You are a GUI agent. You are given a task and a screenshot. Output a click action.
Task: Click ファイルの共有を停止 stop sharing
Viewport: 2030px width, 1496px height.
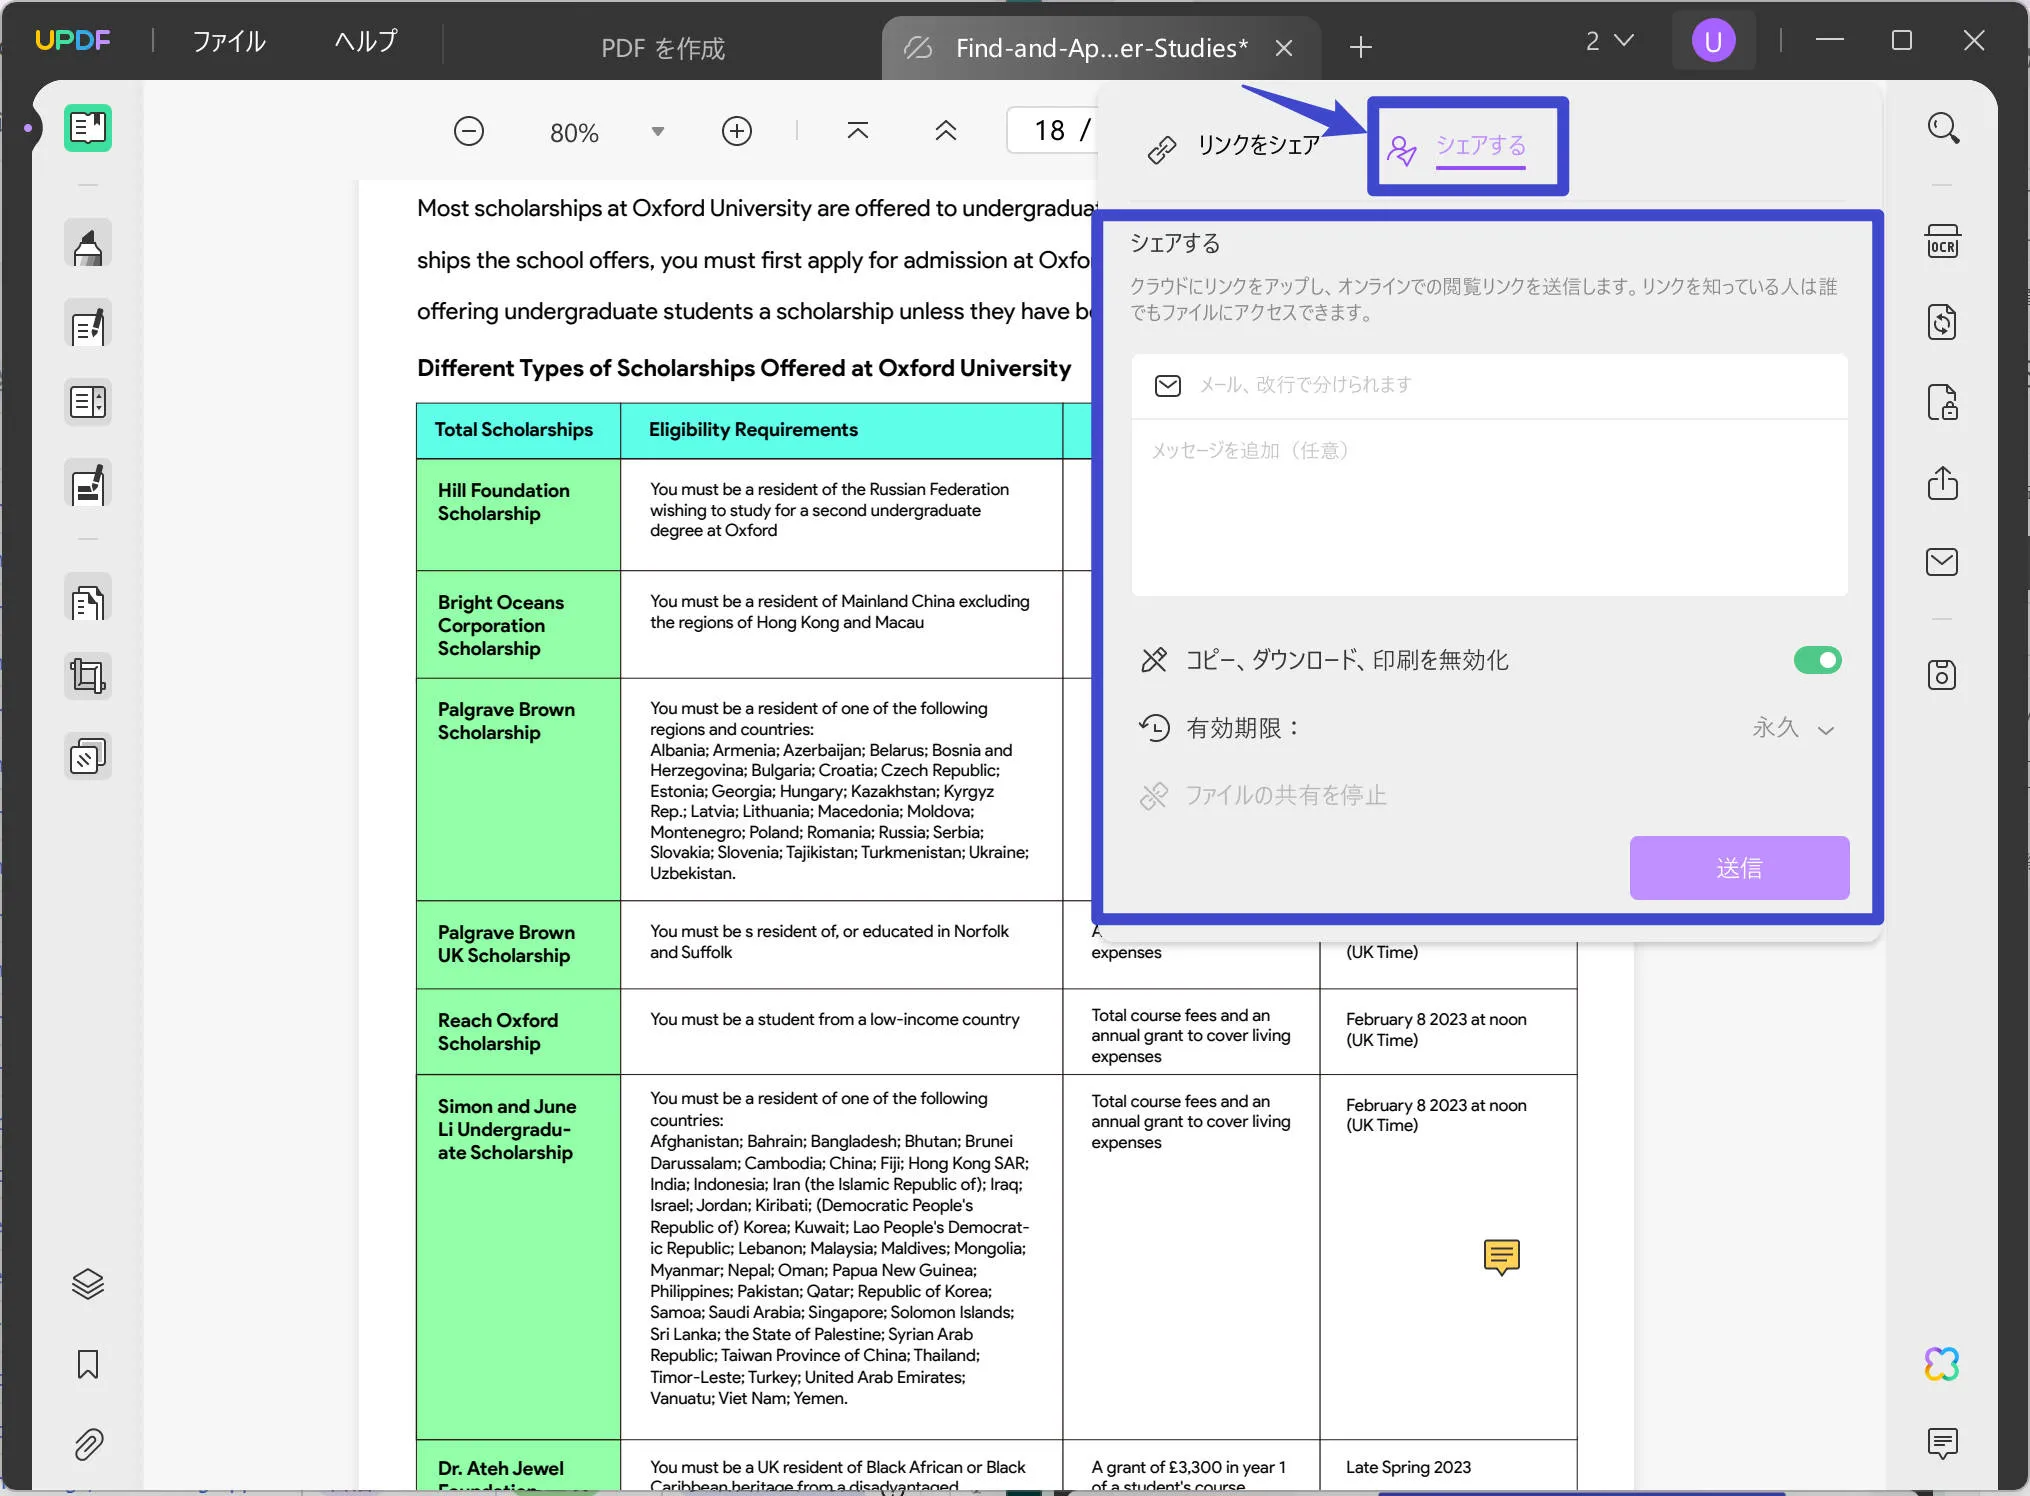pos(1263,795)
